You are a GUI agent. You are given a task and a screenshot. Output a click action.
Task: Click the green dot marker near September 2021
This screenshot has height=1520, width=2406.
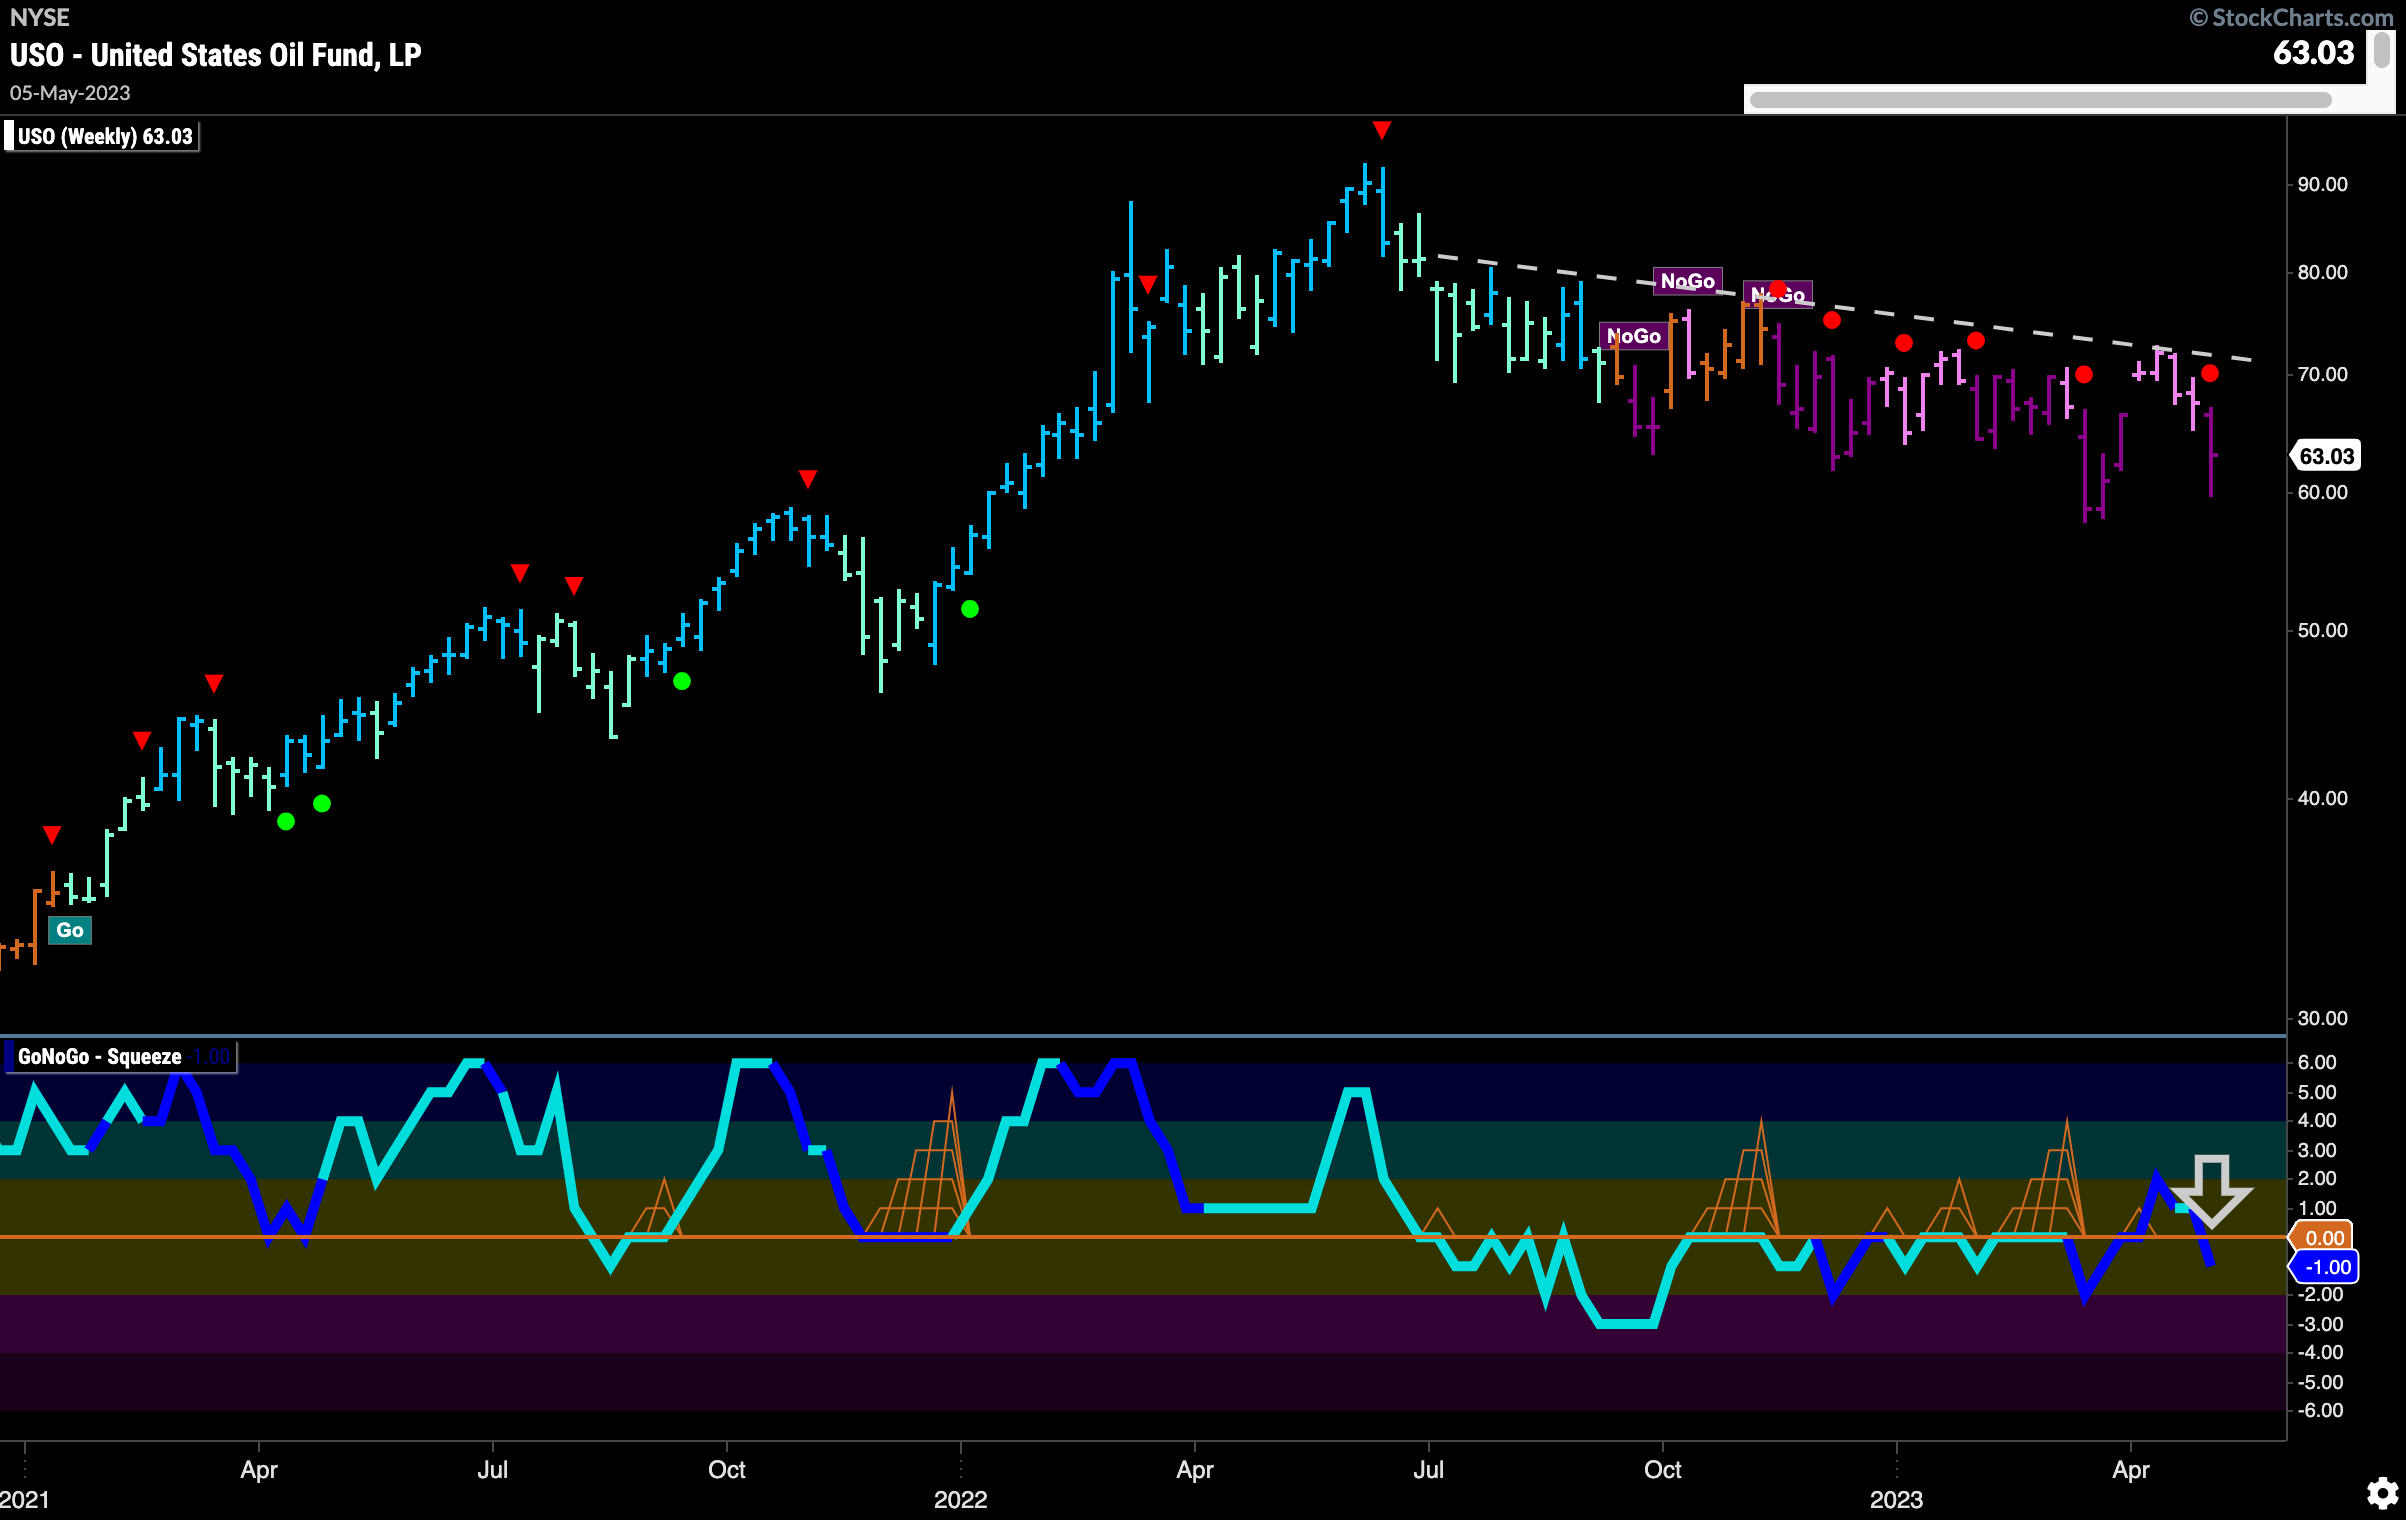[682, 682]
